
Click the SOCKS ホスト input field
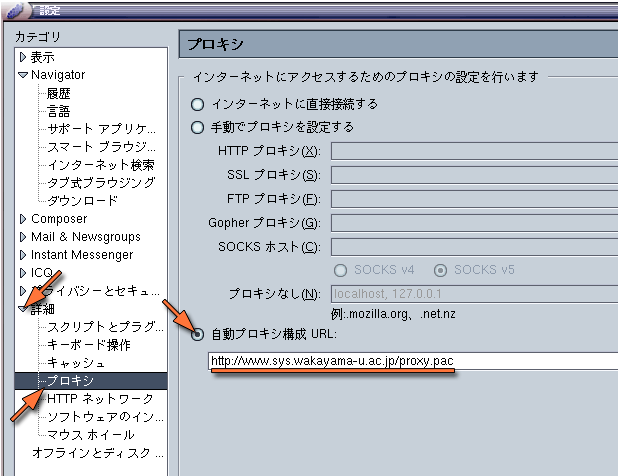pos(475,247)
